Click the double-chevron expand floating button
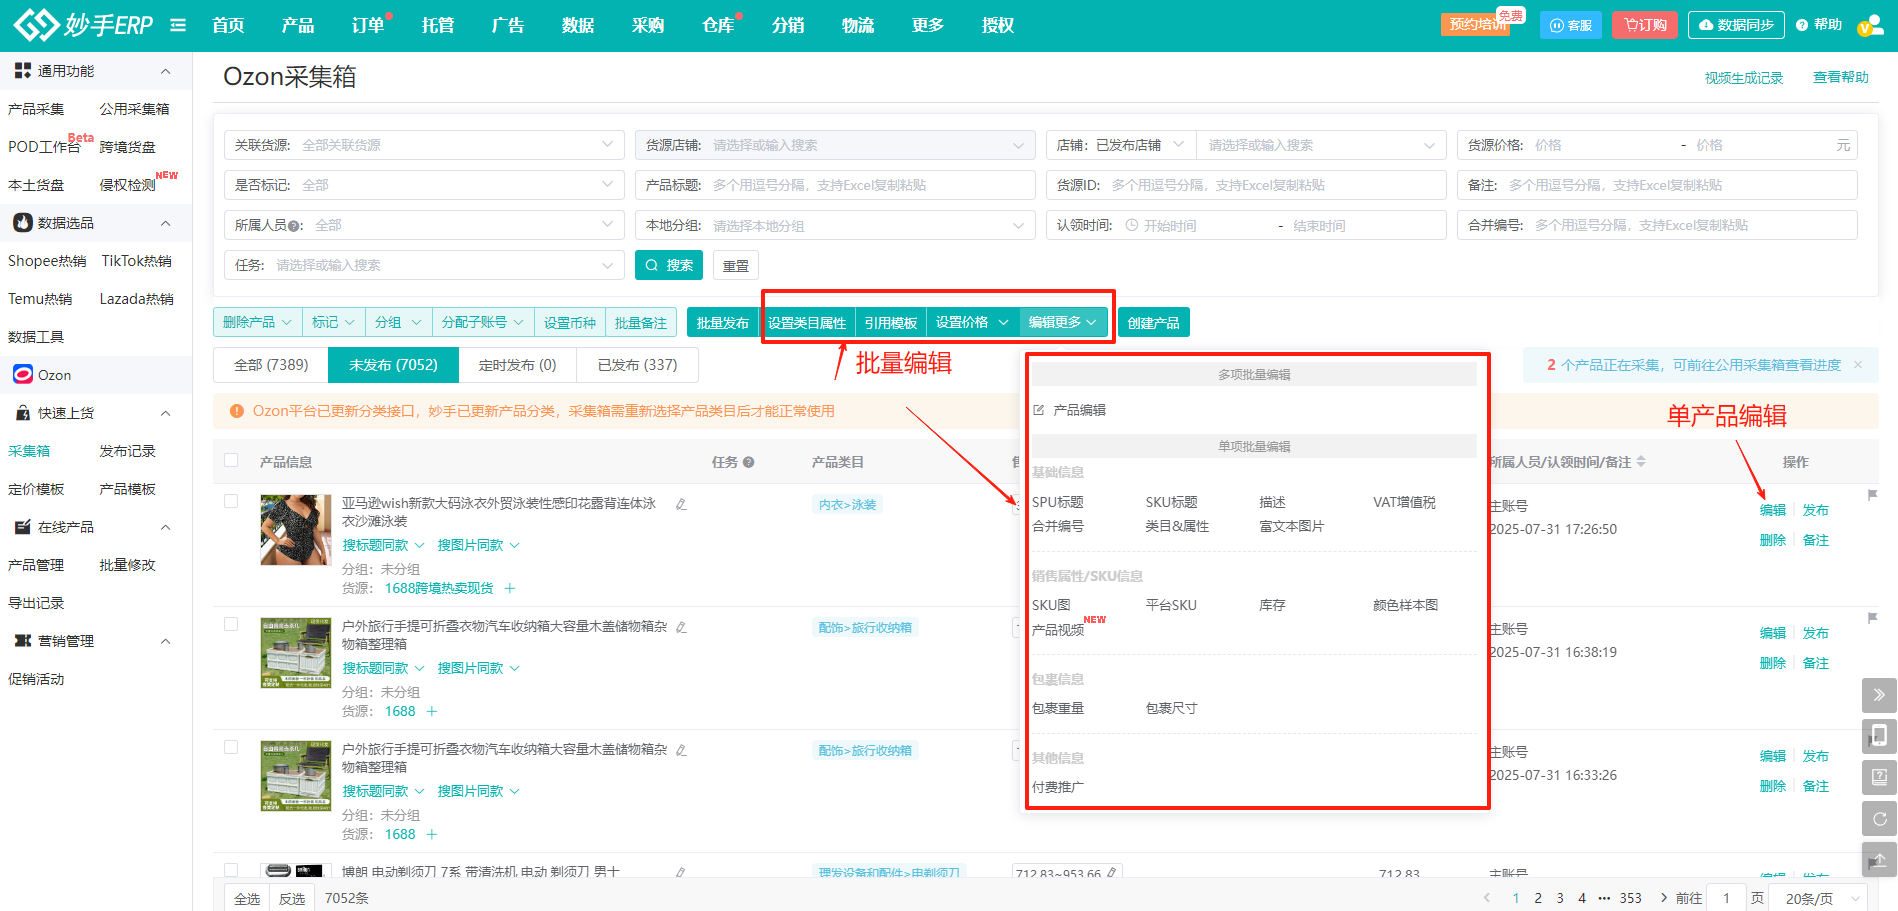 click(x=1879, y=695)
